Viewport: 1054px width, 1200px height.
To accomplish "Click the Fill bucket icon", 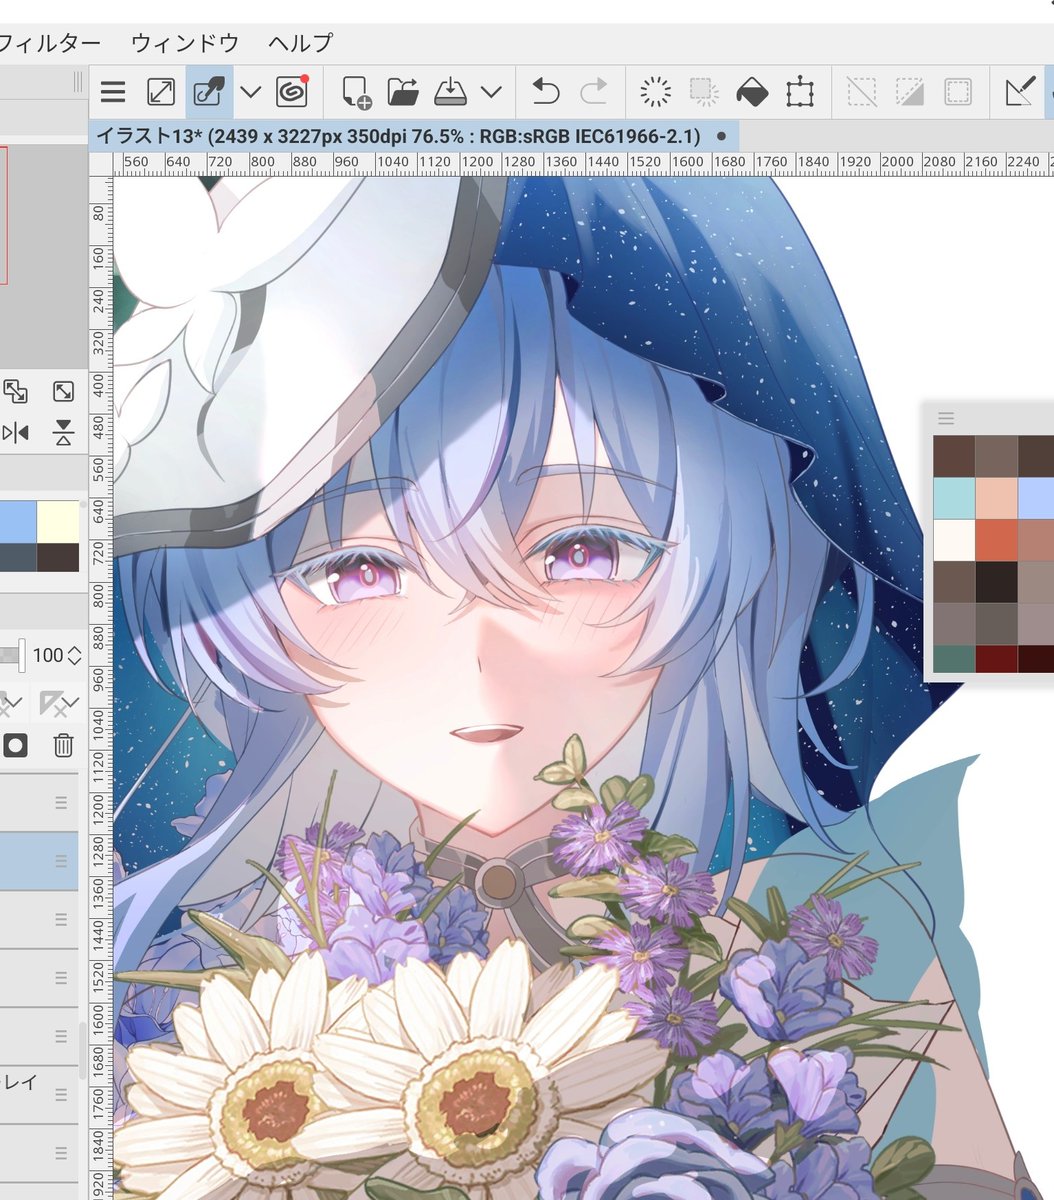I will point(754,92).
